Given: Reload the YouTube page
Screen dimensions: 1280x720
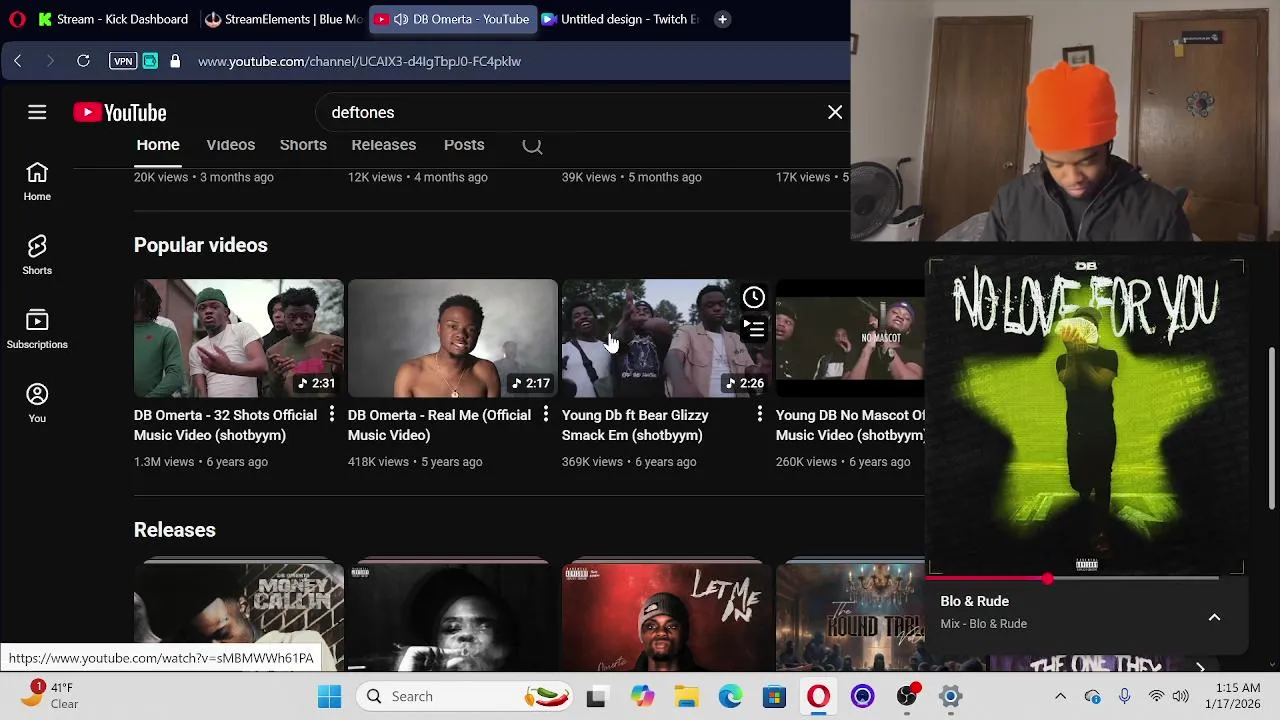Looking at the screenshot, I should click(x=84, y=61).
